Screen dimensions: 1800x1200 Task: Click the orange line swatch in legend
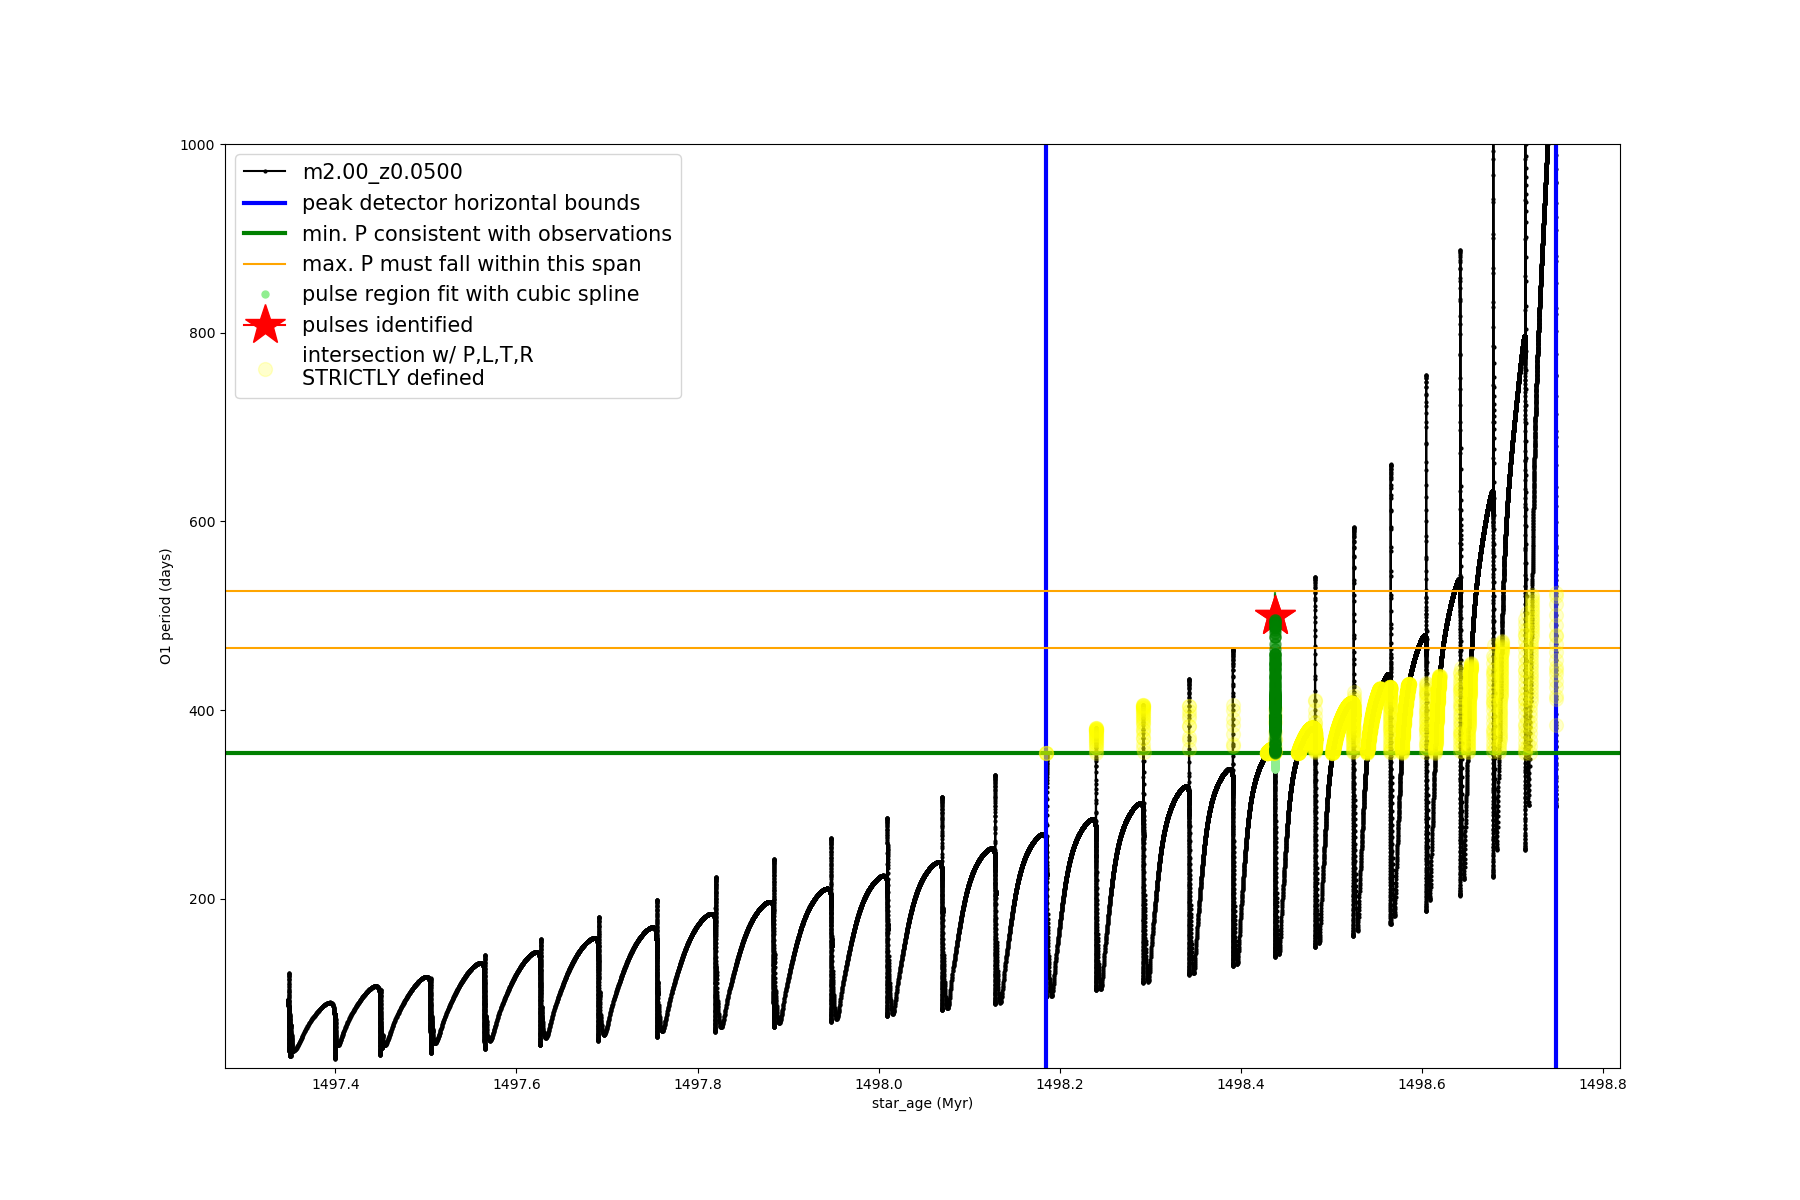click(265, 264)
